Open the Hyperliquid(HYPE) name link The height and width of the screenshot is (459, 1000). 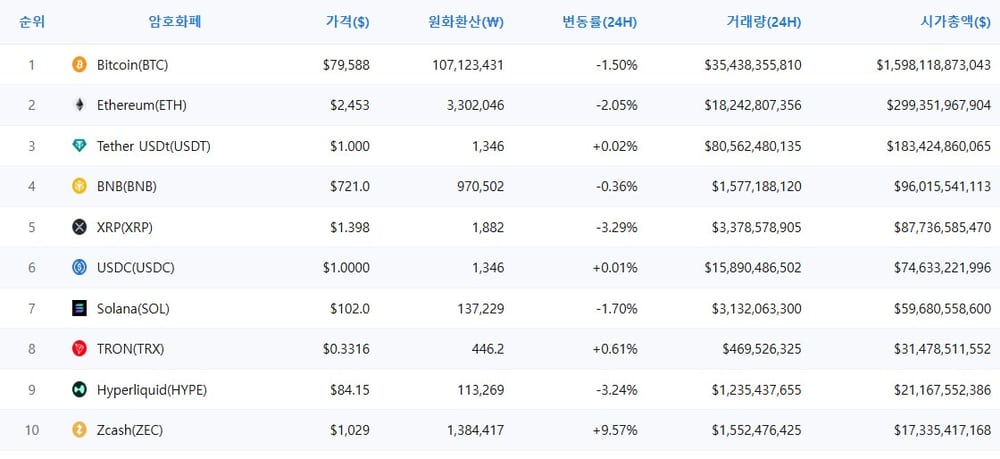(x=152, y=390)
